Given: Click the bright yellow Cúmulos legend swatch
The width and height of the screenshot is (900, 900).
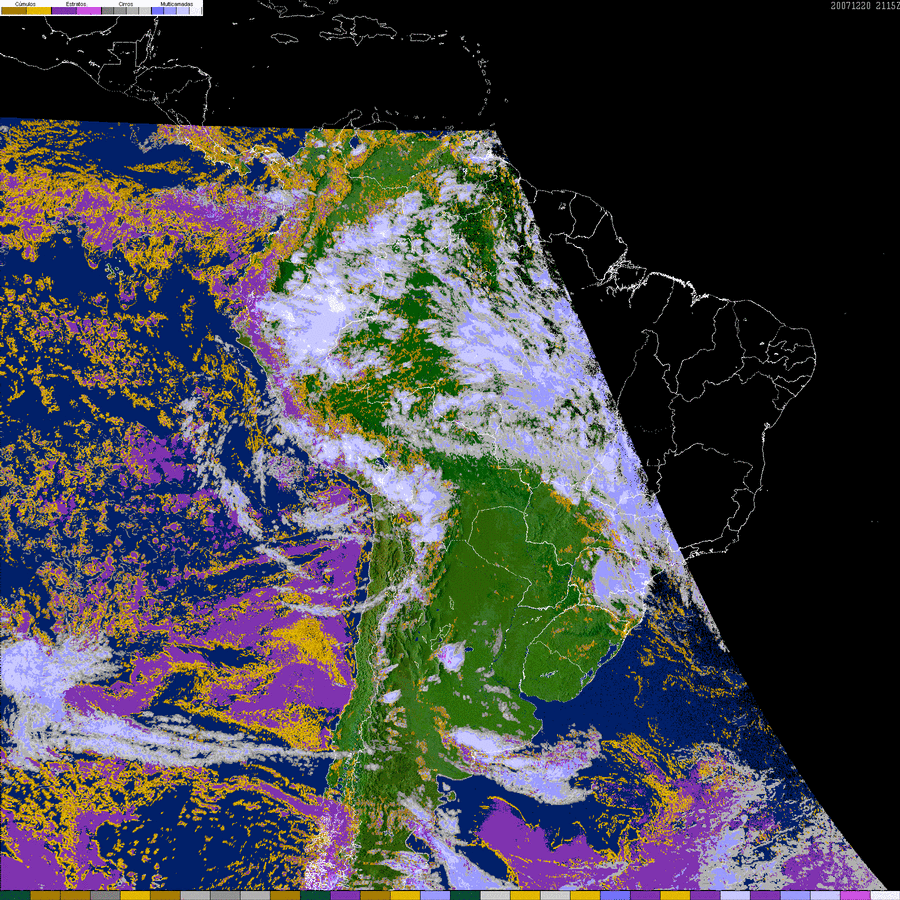Looking at the screenshot, I should (39, 10).
